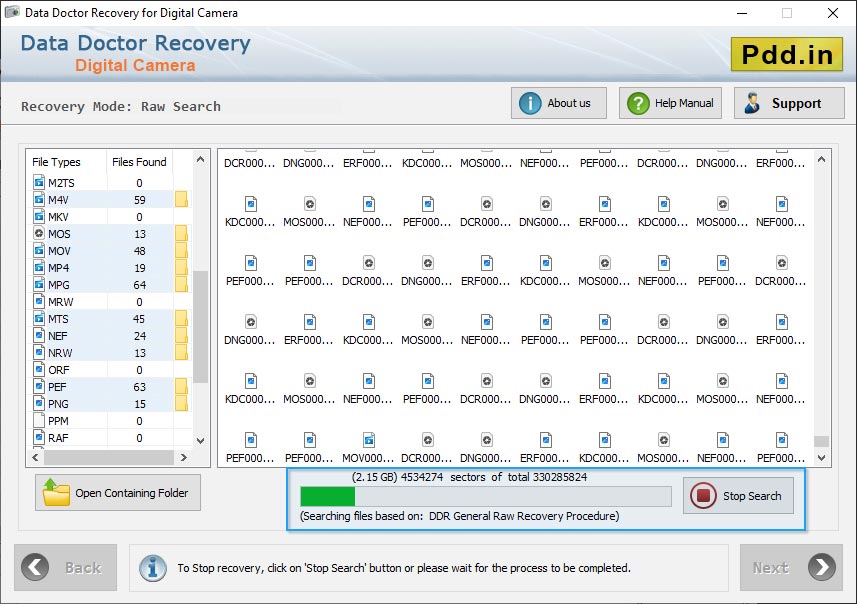Click file types list down arrow
The image size is (857, 604).
201,440
